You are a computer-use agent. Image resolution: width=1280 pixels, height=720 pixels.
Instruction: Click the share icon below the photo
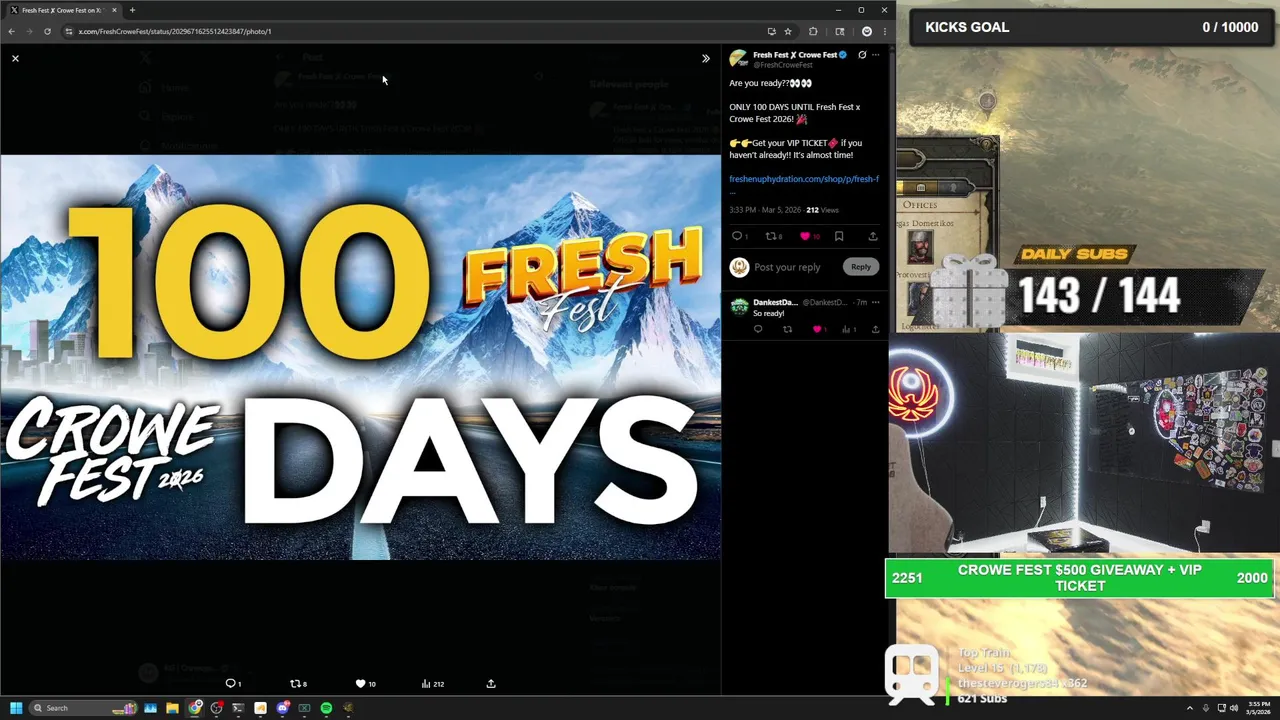click(x=491, y=684)
